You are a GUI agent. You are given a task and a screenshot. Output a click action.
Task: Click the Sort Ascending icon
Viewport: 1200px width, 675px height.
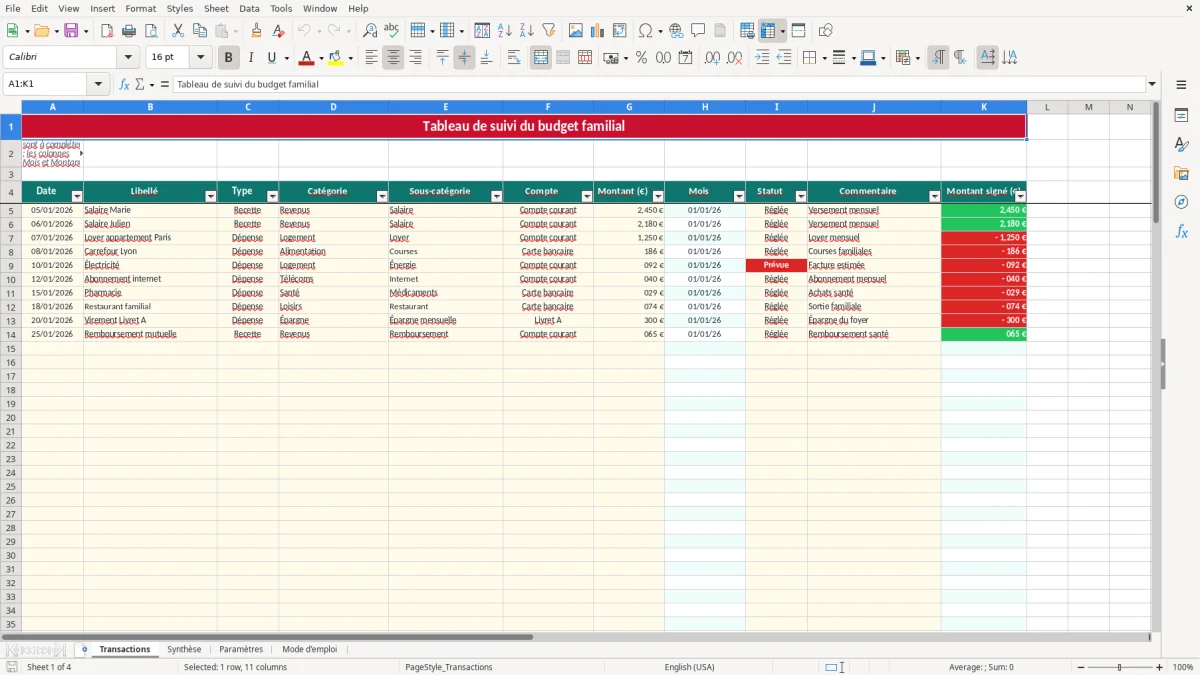(505, 31)
